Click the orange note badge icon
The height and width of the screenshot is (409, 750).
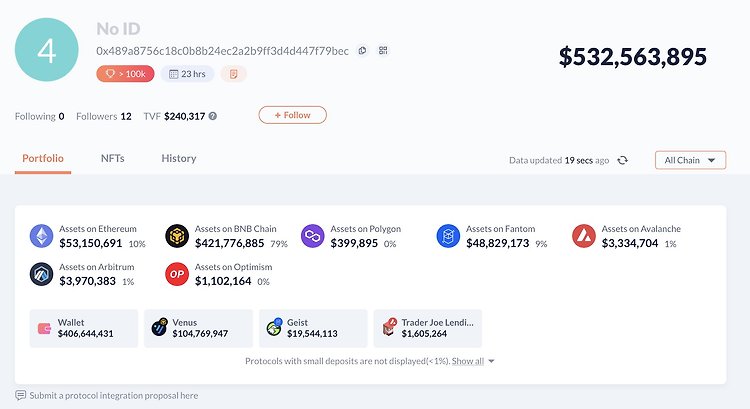(233, 74)
